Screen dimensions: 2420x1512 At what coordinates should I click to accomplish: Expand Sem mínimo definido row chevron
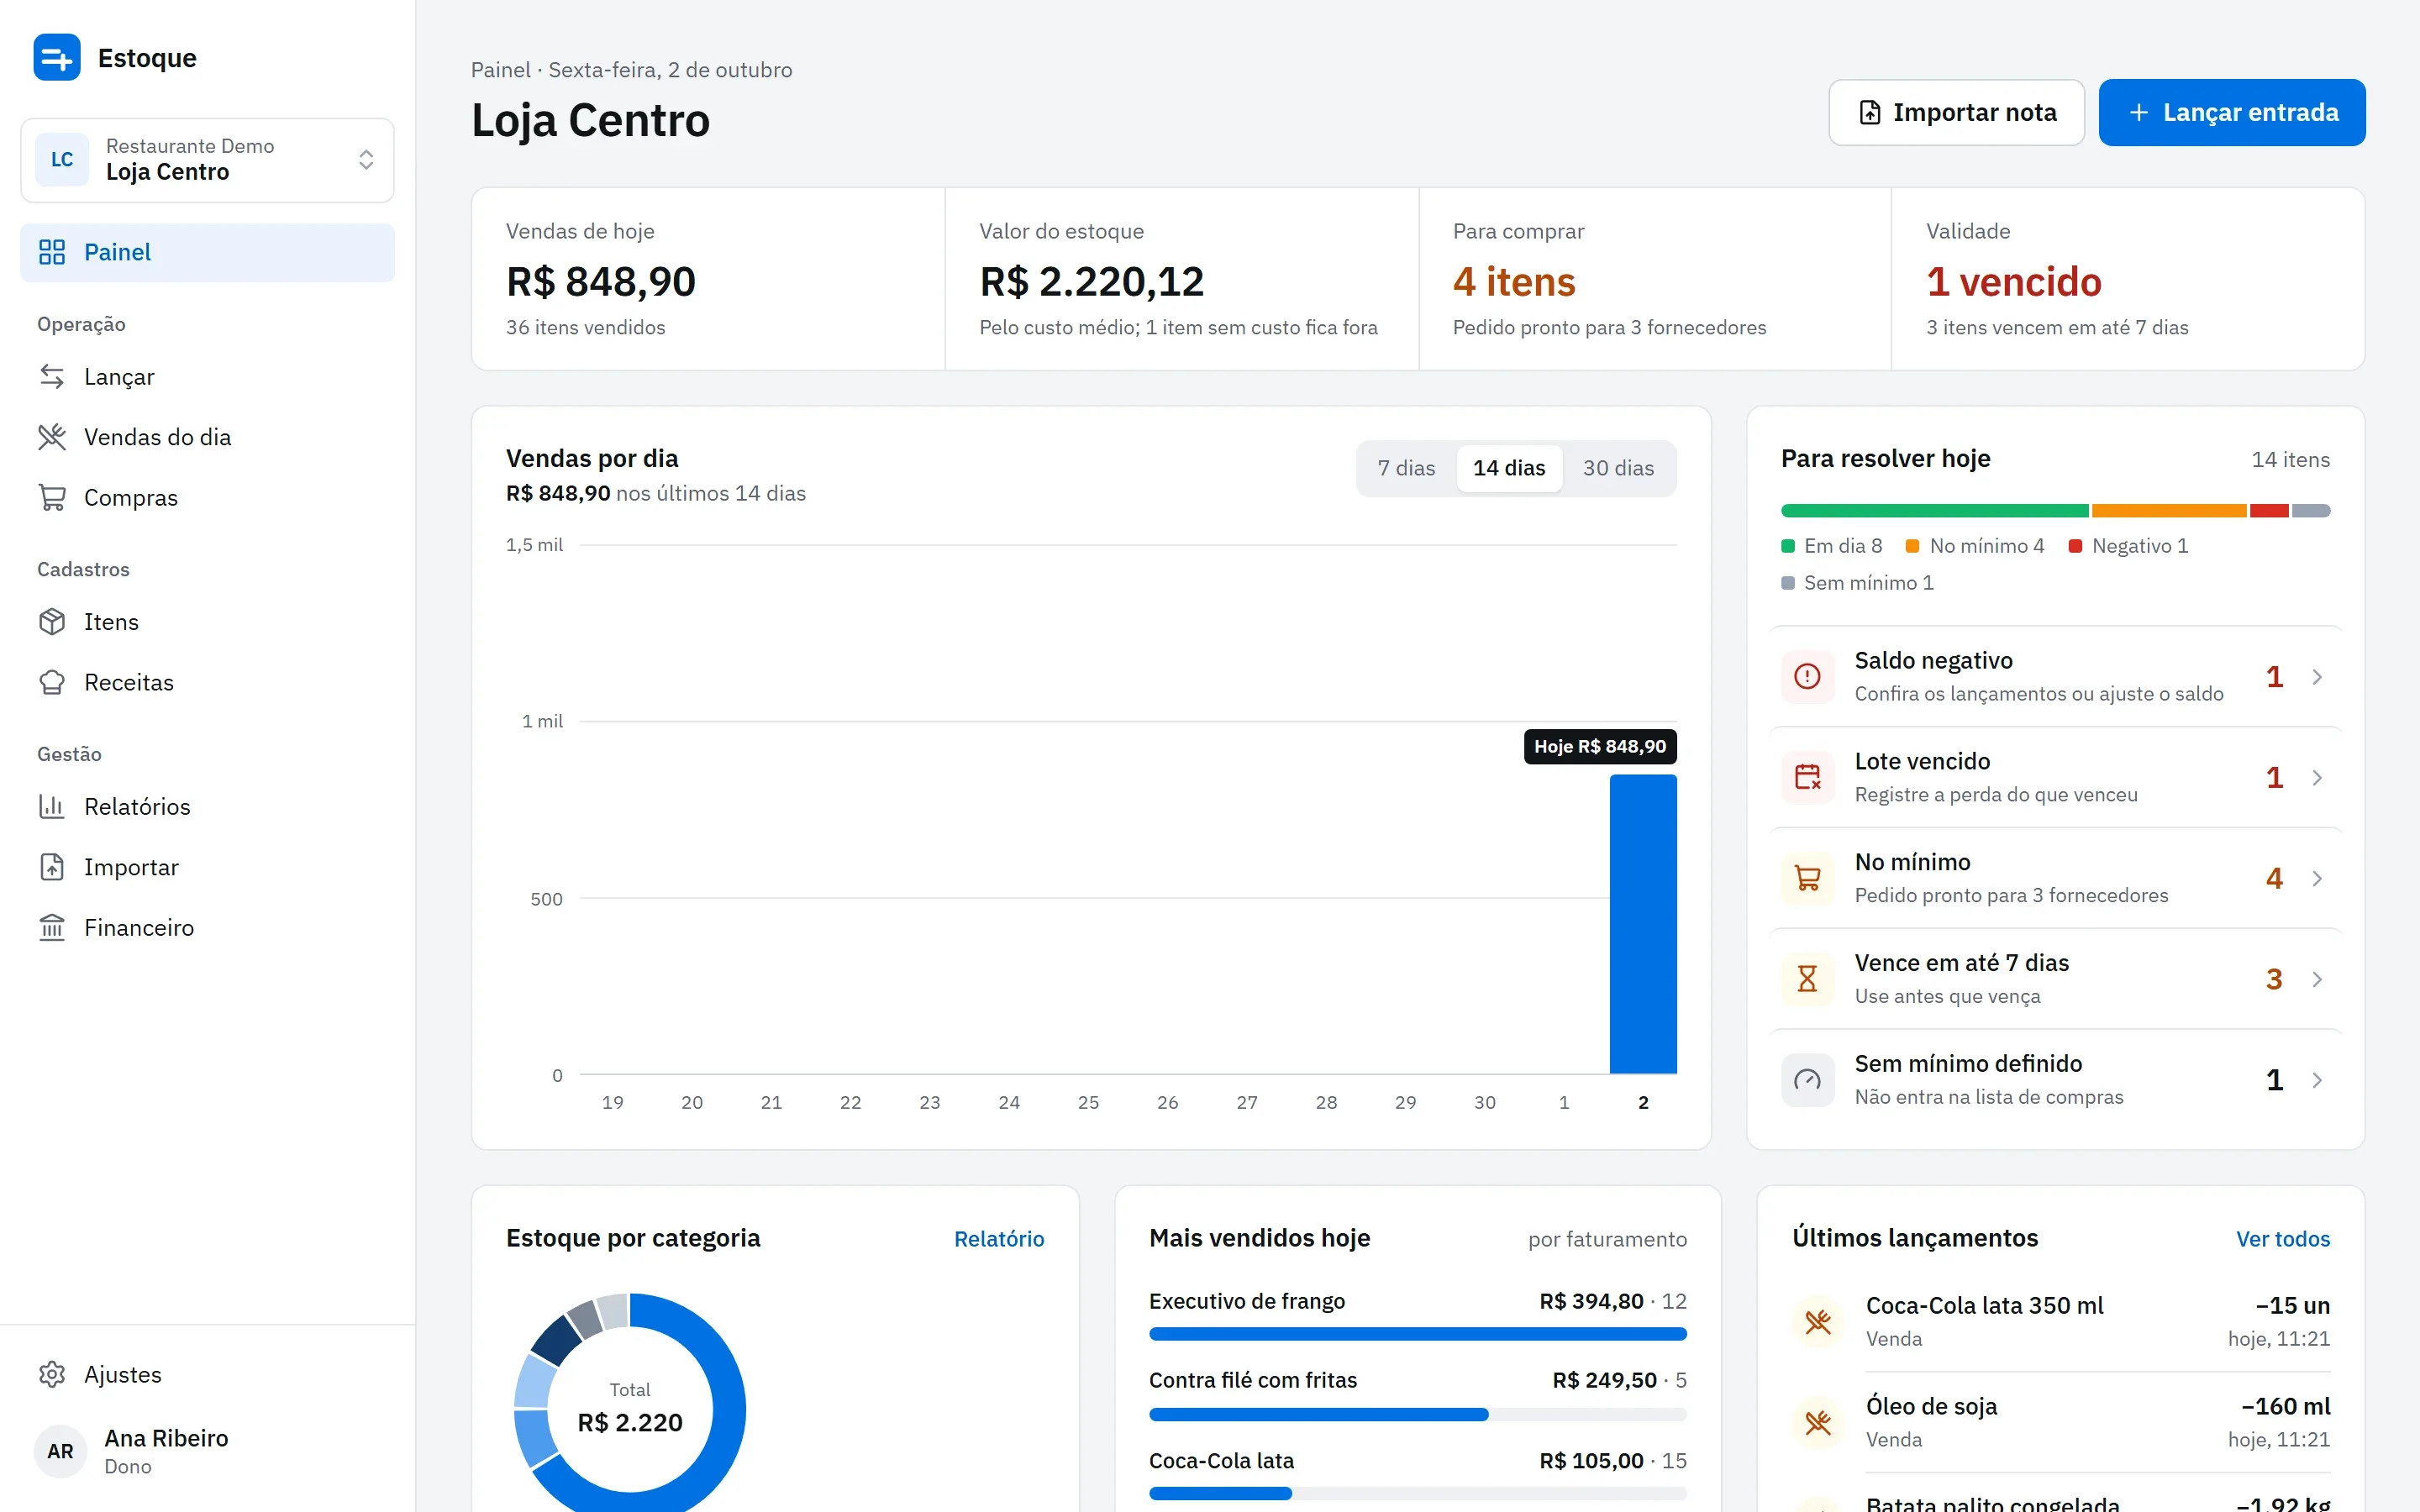(x=2317, y=1080)
